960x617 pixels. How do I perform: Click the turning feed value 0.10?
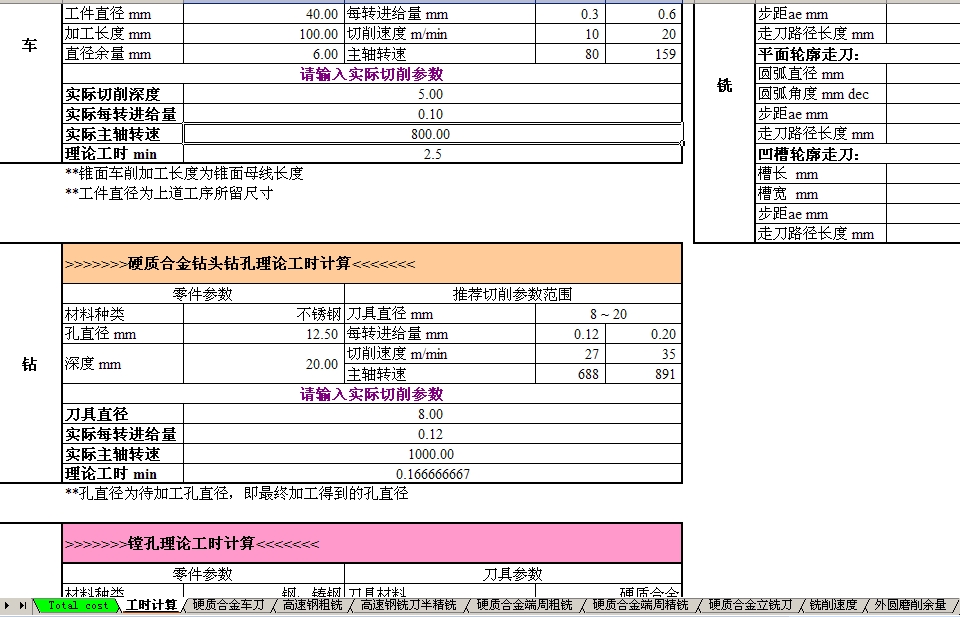tap(432, 114)
